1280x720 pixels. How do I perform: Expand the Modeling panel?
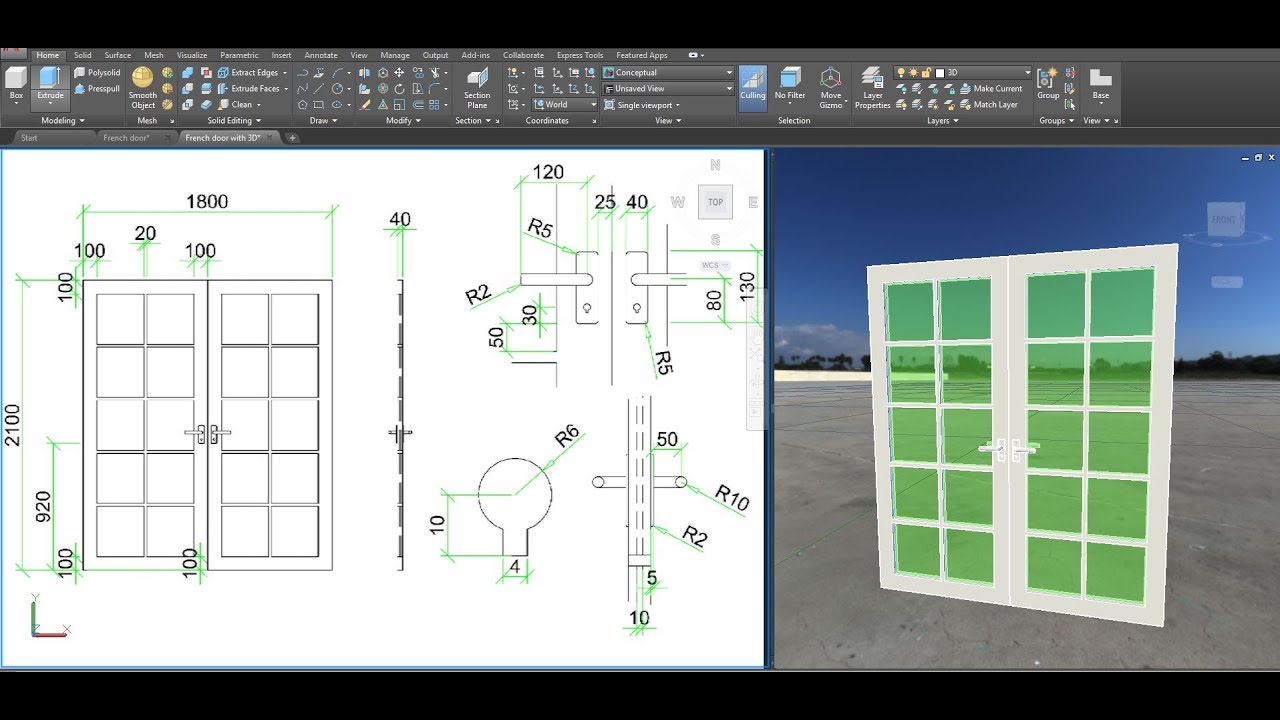pyautogui.click(x=63, y=121)
